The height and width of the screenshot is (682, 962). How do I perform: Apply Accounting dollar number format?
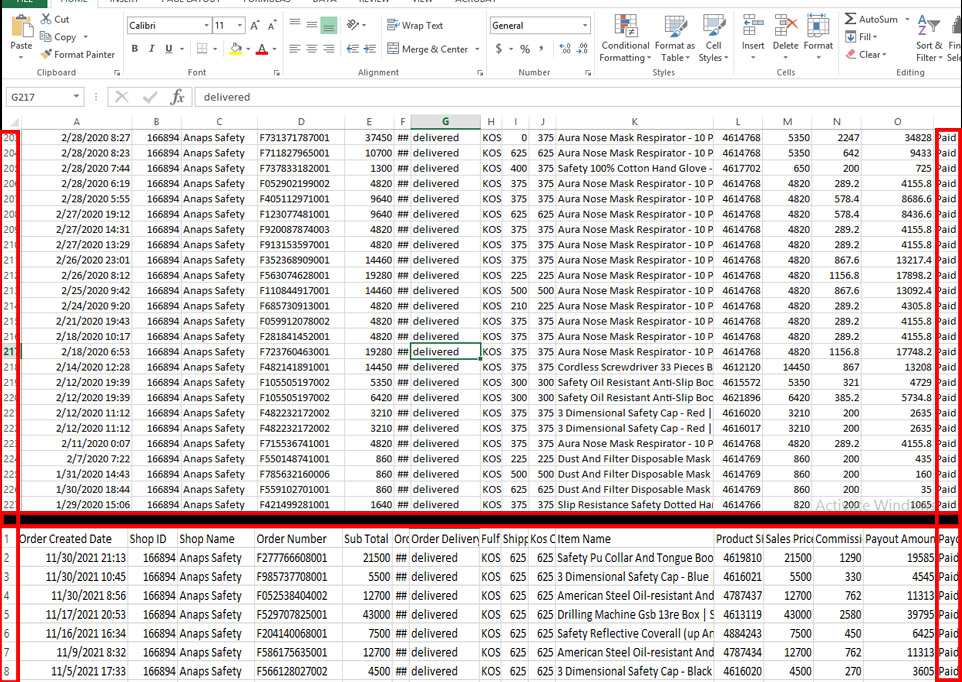(x=499, y=49)
